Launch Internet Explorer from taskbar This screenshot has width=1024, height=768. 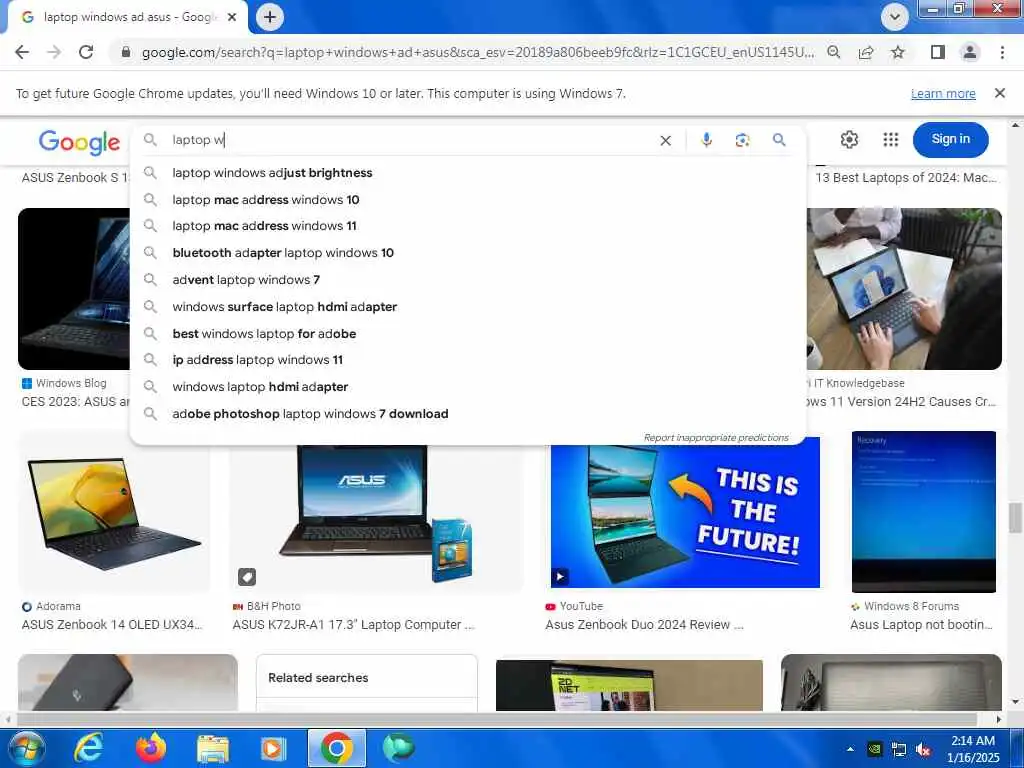tap(88, 748)
